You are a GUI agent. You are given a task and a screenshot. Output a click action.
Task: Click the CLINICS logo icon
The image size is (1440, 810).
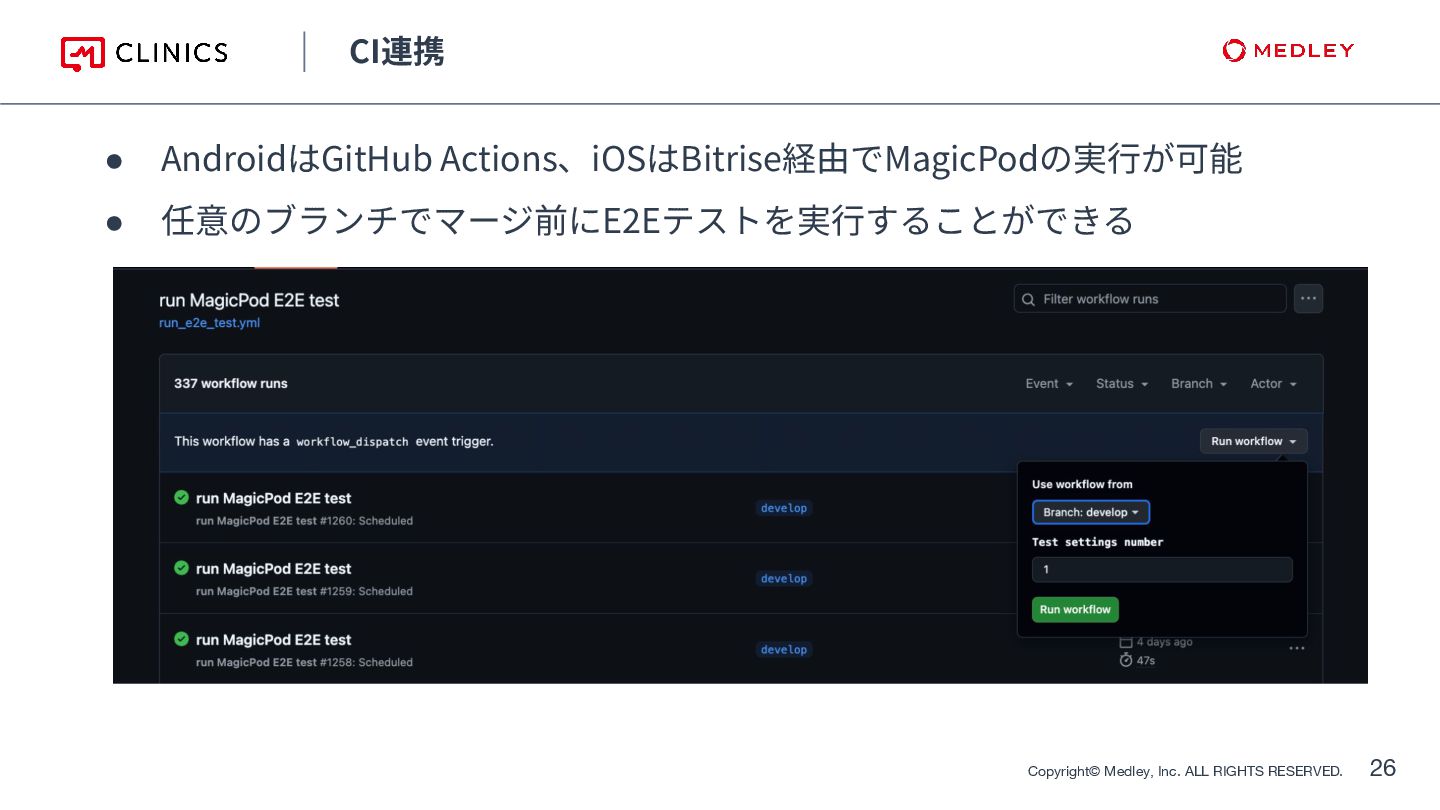(83, 54)
